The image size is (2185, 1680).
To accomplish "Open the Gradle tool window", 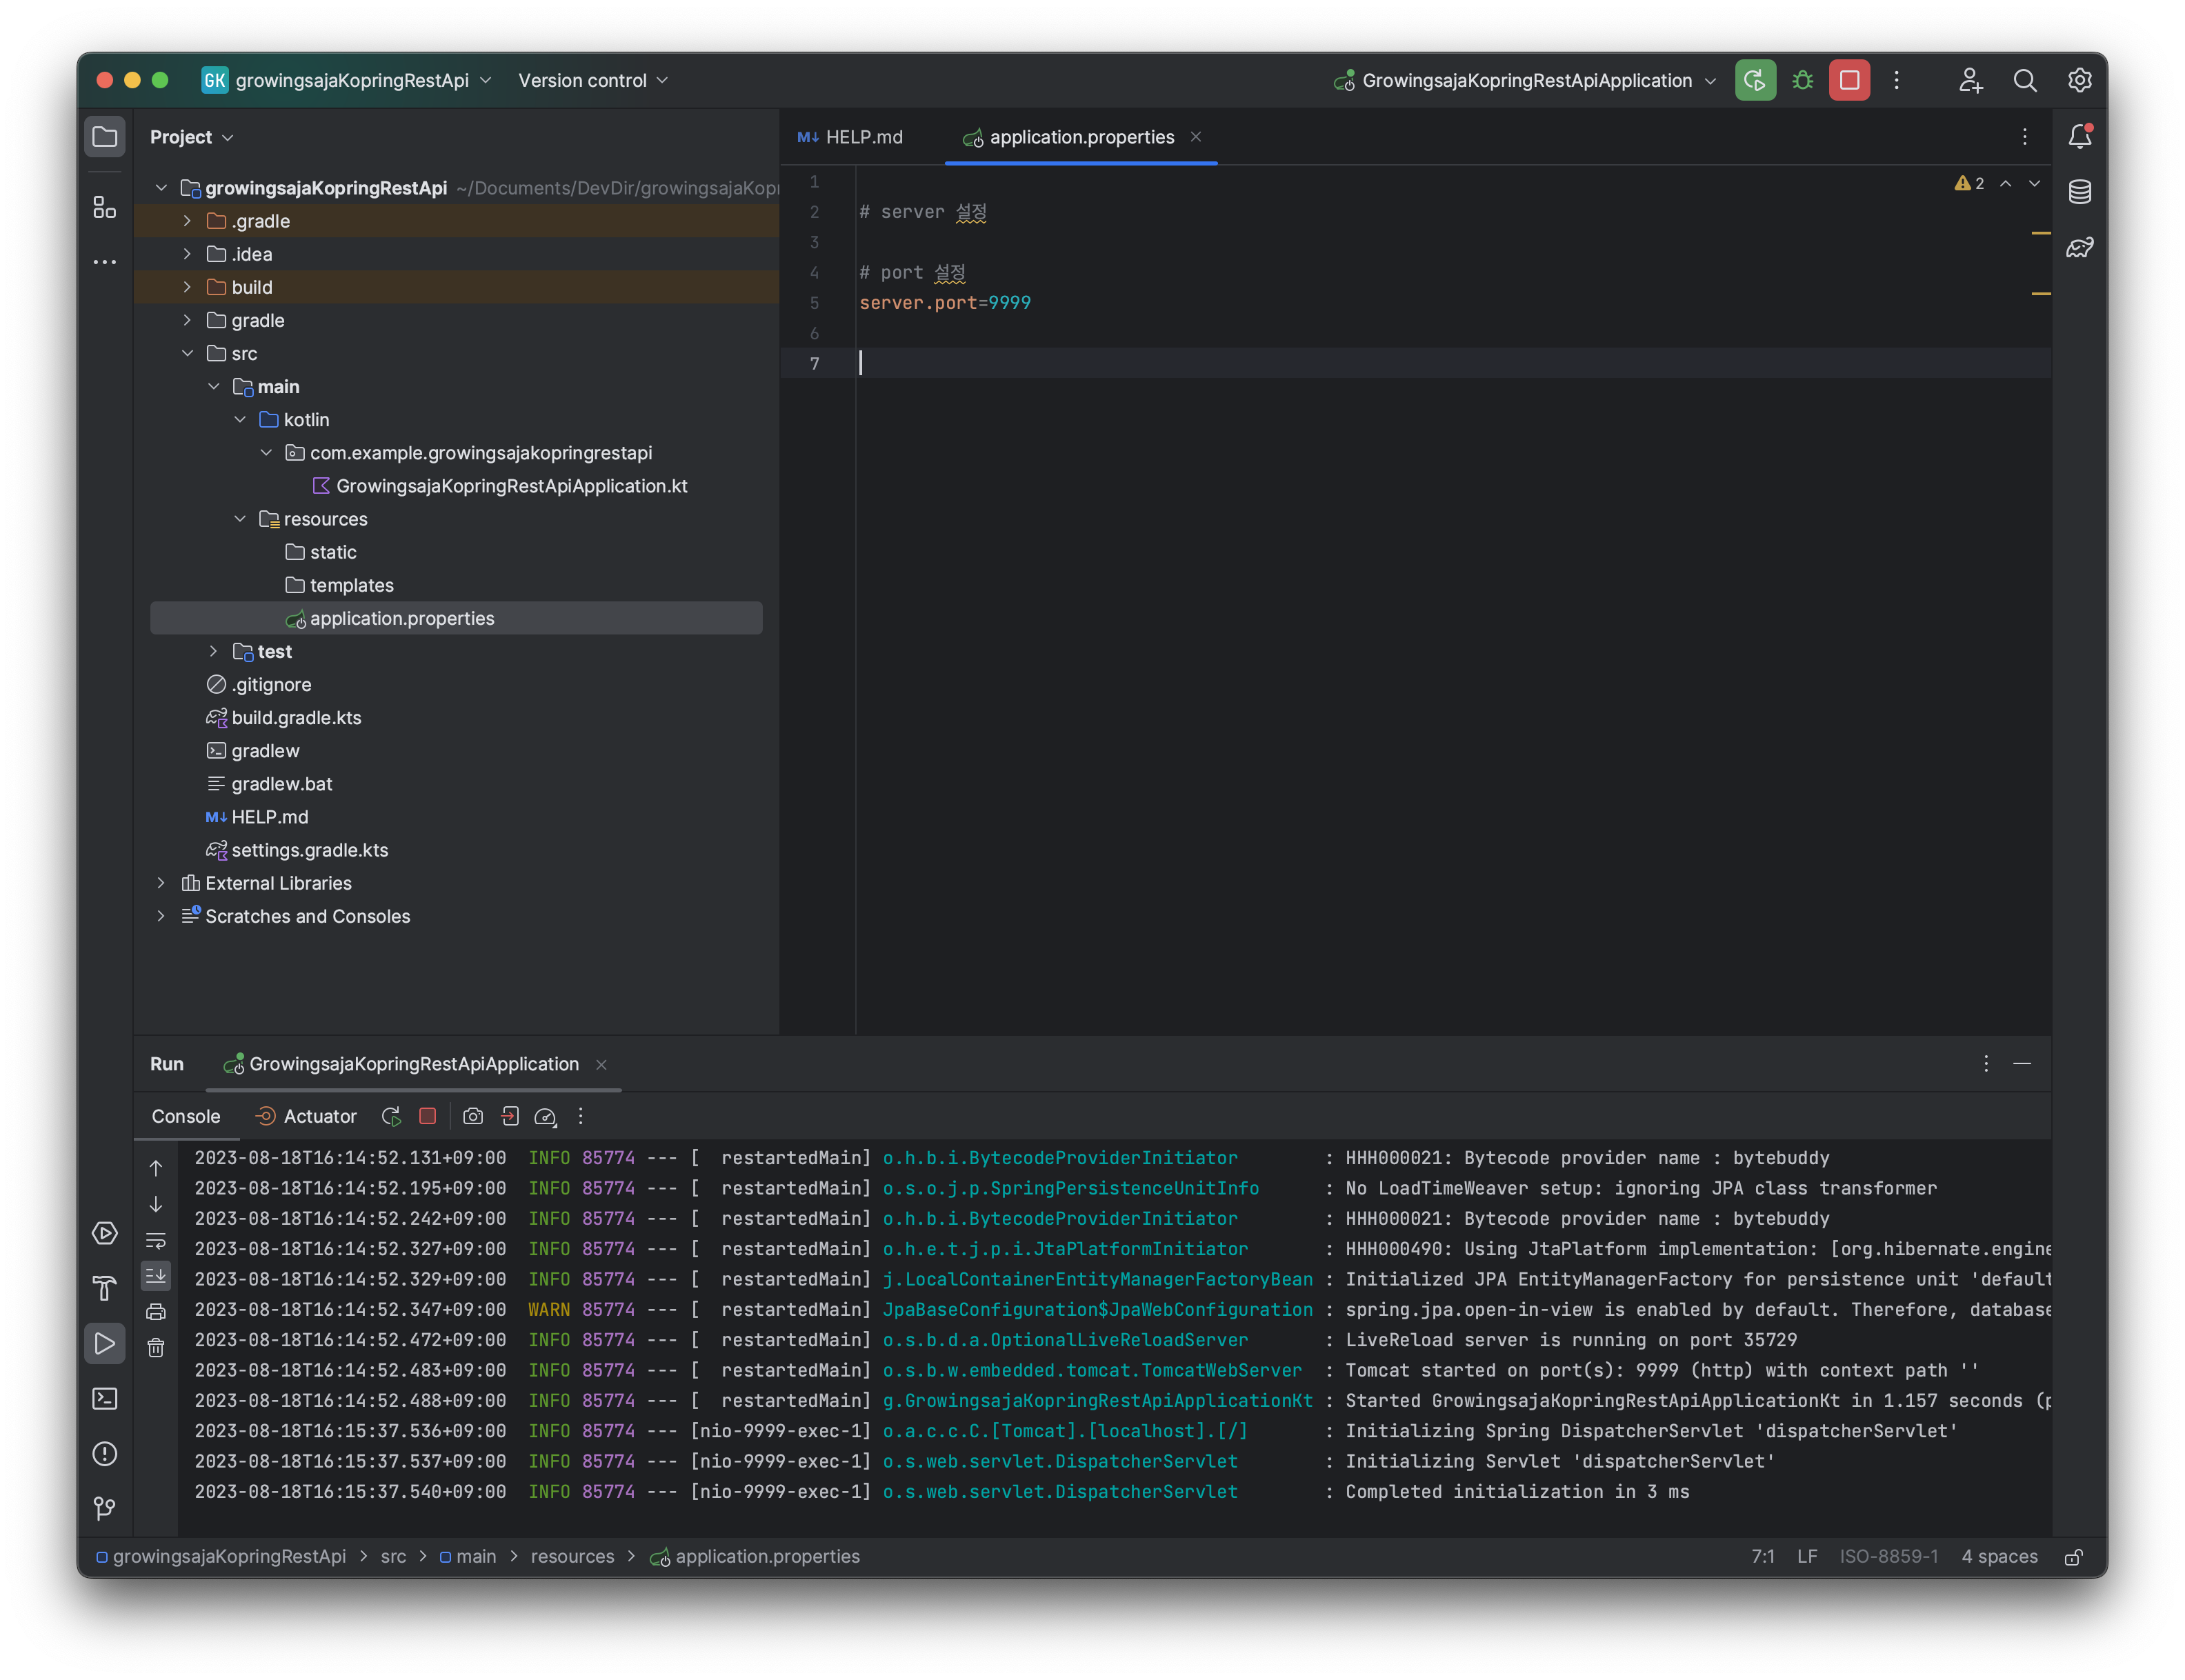I will pos(2079,247).
